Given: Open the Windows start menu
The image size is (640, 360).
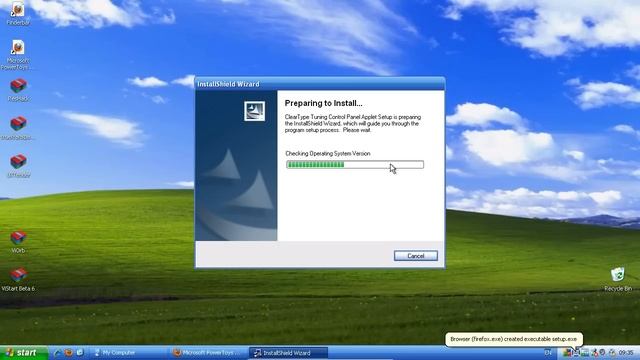Looking at the screenshot, I should point(23,353).
